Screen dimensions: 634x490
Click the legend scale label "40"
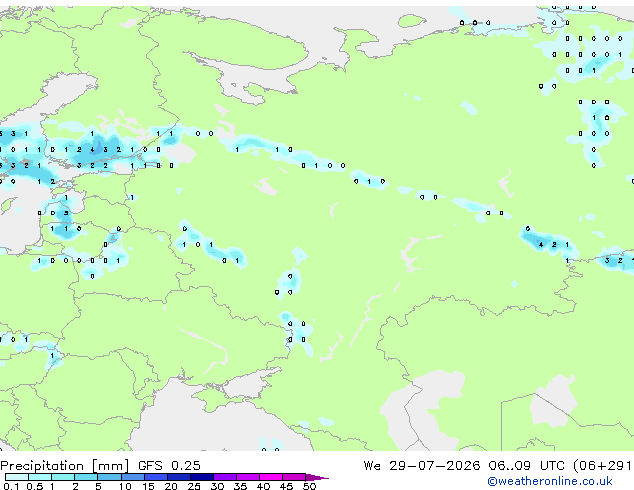[x=263, y=486]
